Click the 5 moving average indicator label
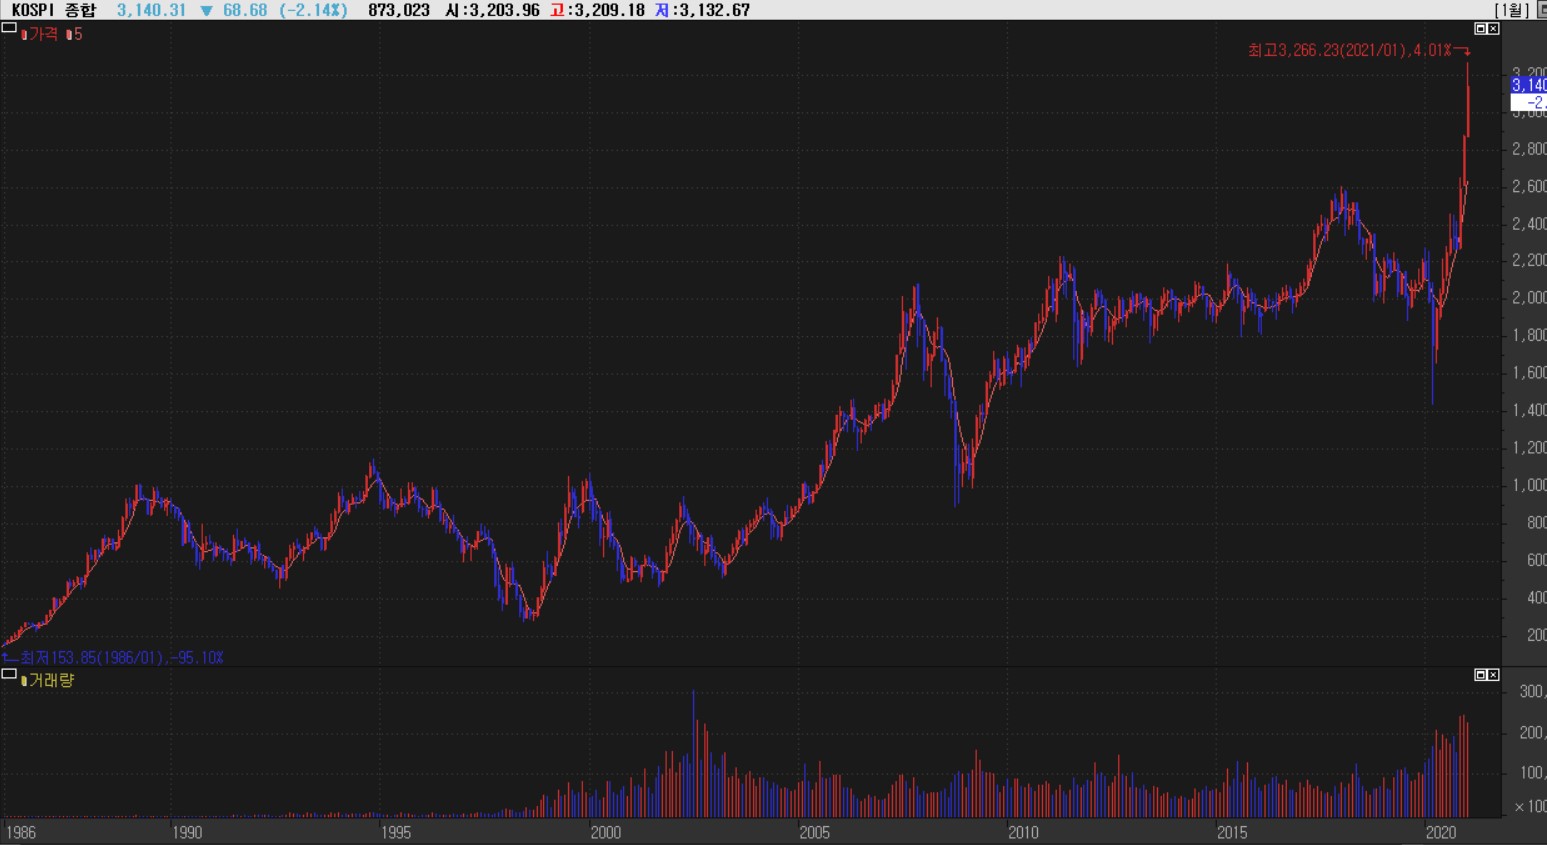Viewport: 1547px width, 845px height. pyautogui.click(x=75, y=34)
